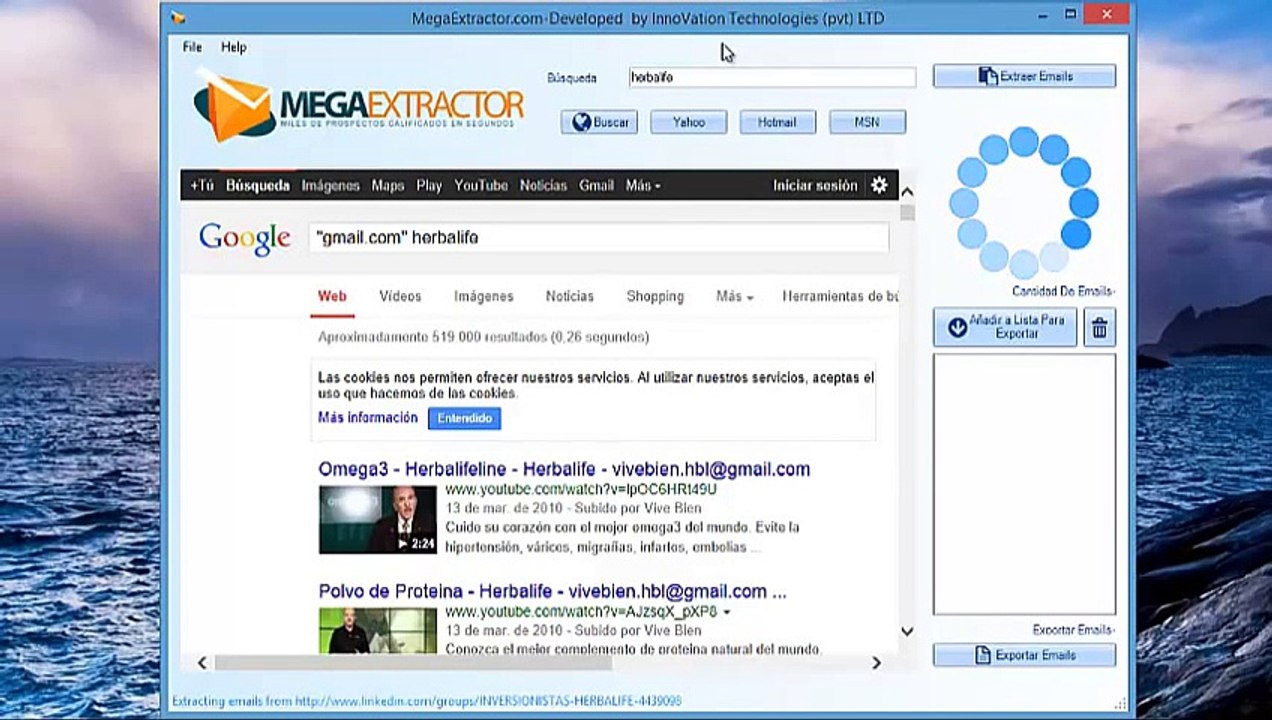Click the Cantidad De Emails label

1063,291
